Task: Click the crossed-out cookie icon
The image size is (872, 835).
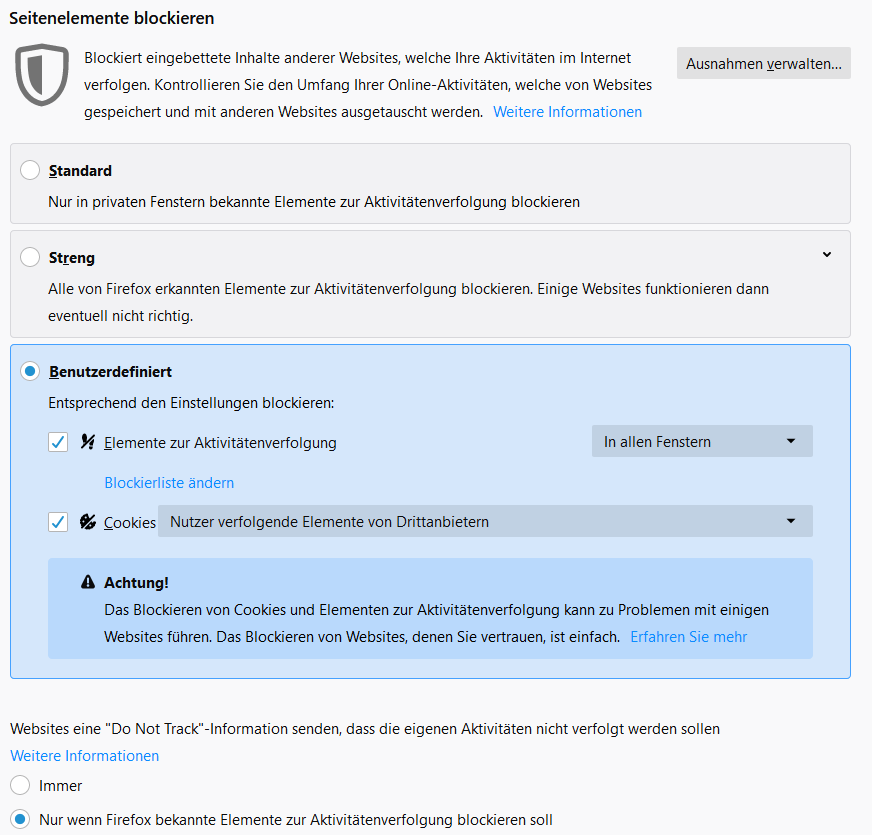Action: point(88,522)
